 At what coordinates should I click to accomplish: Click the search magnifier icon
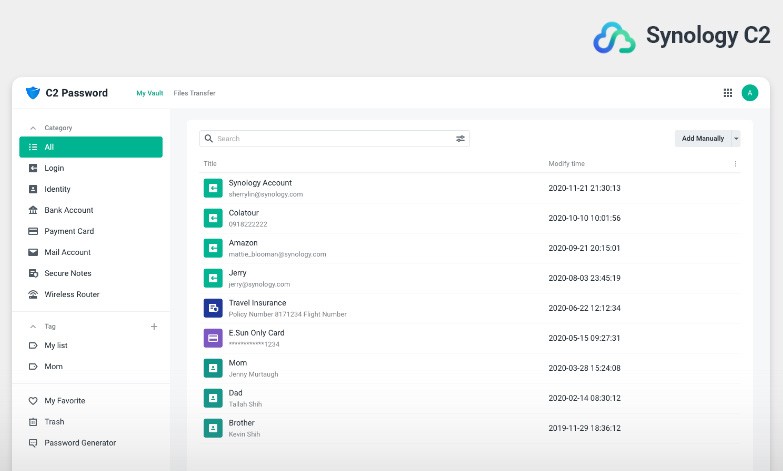pyautogui.click(x=209, y=138)
